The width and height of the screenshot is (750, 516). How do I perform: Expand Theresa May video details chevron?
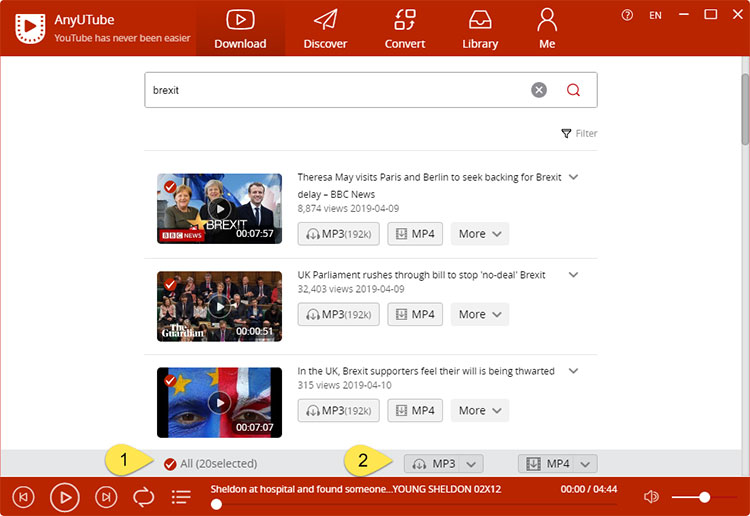[574, 177]
